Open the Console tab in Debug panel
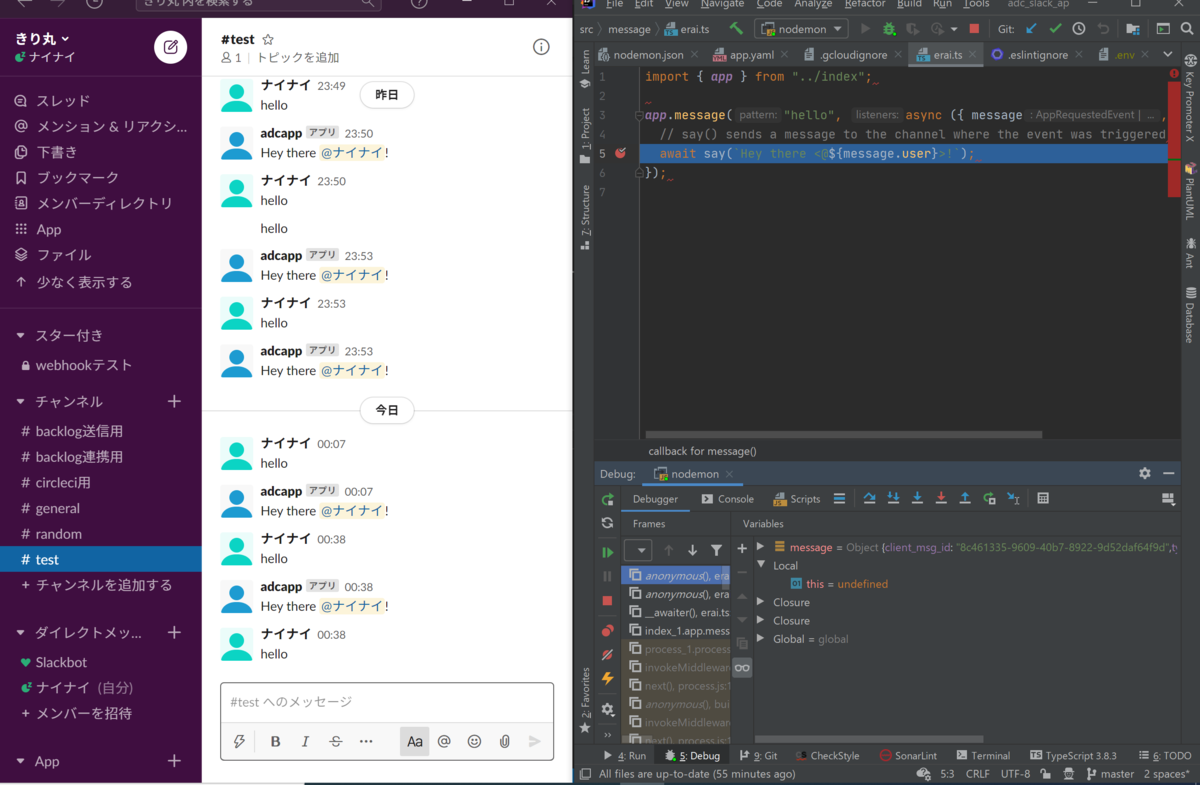This screenshot has height=785, width=1200. click(727, 499)
